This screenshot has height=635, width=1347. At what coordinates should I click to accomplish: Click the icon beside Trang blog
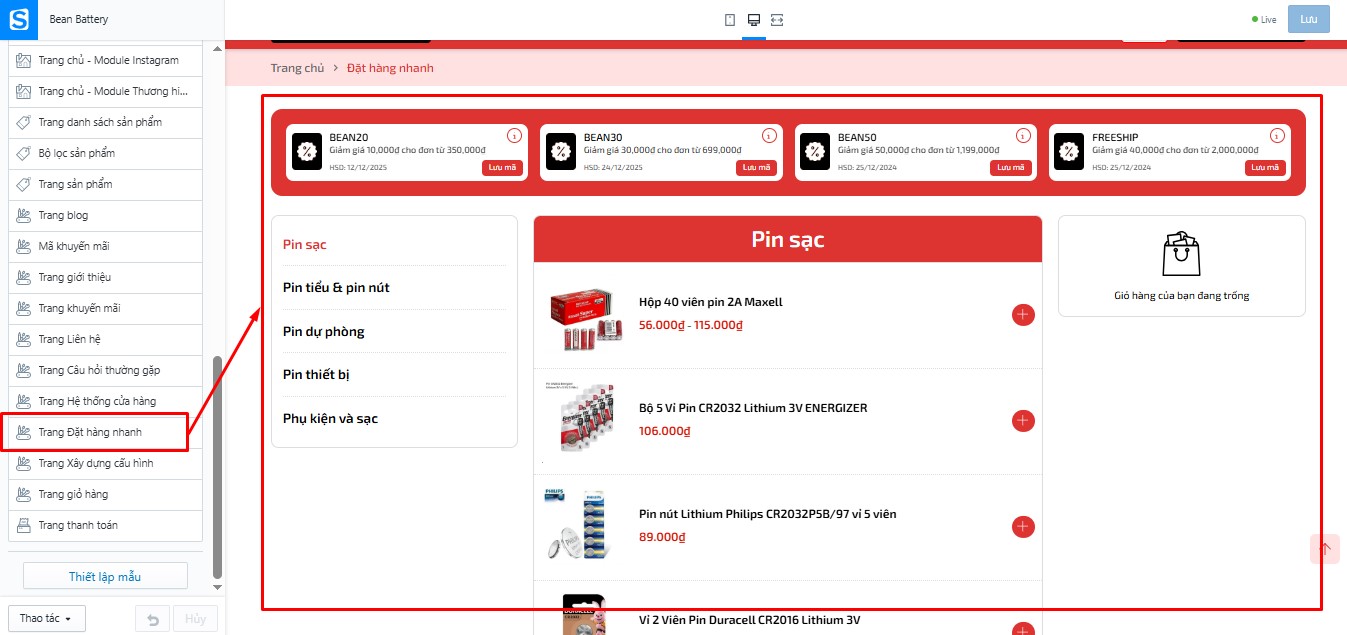[25, 215]
